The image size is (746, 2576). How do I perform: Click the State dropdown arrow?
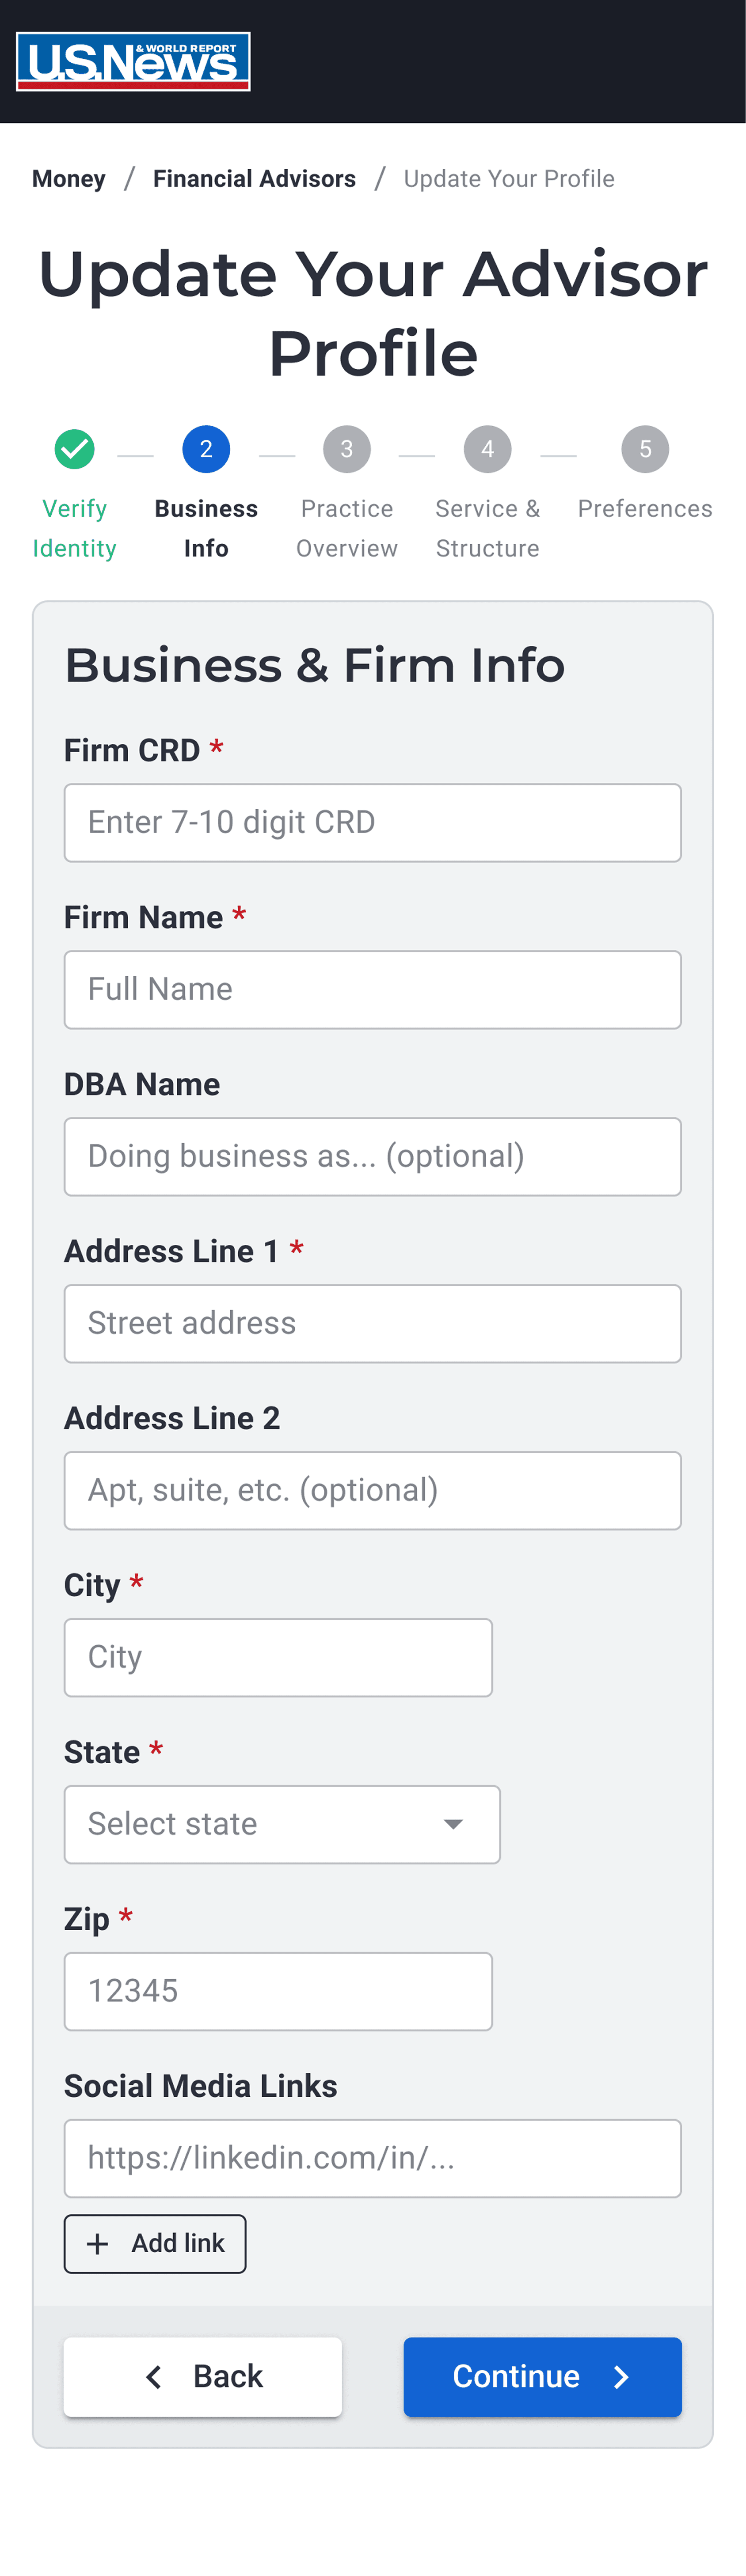point(453,1824)
